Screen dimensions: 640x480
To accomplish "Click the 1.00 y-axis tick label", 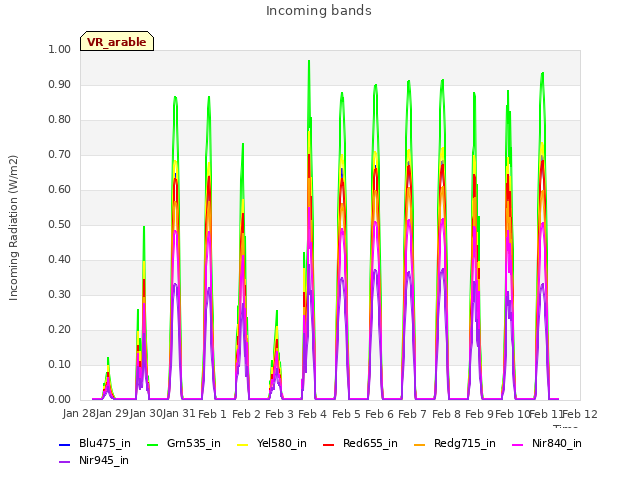I will point(60,49).
